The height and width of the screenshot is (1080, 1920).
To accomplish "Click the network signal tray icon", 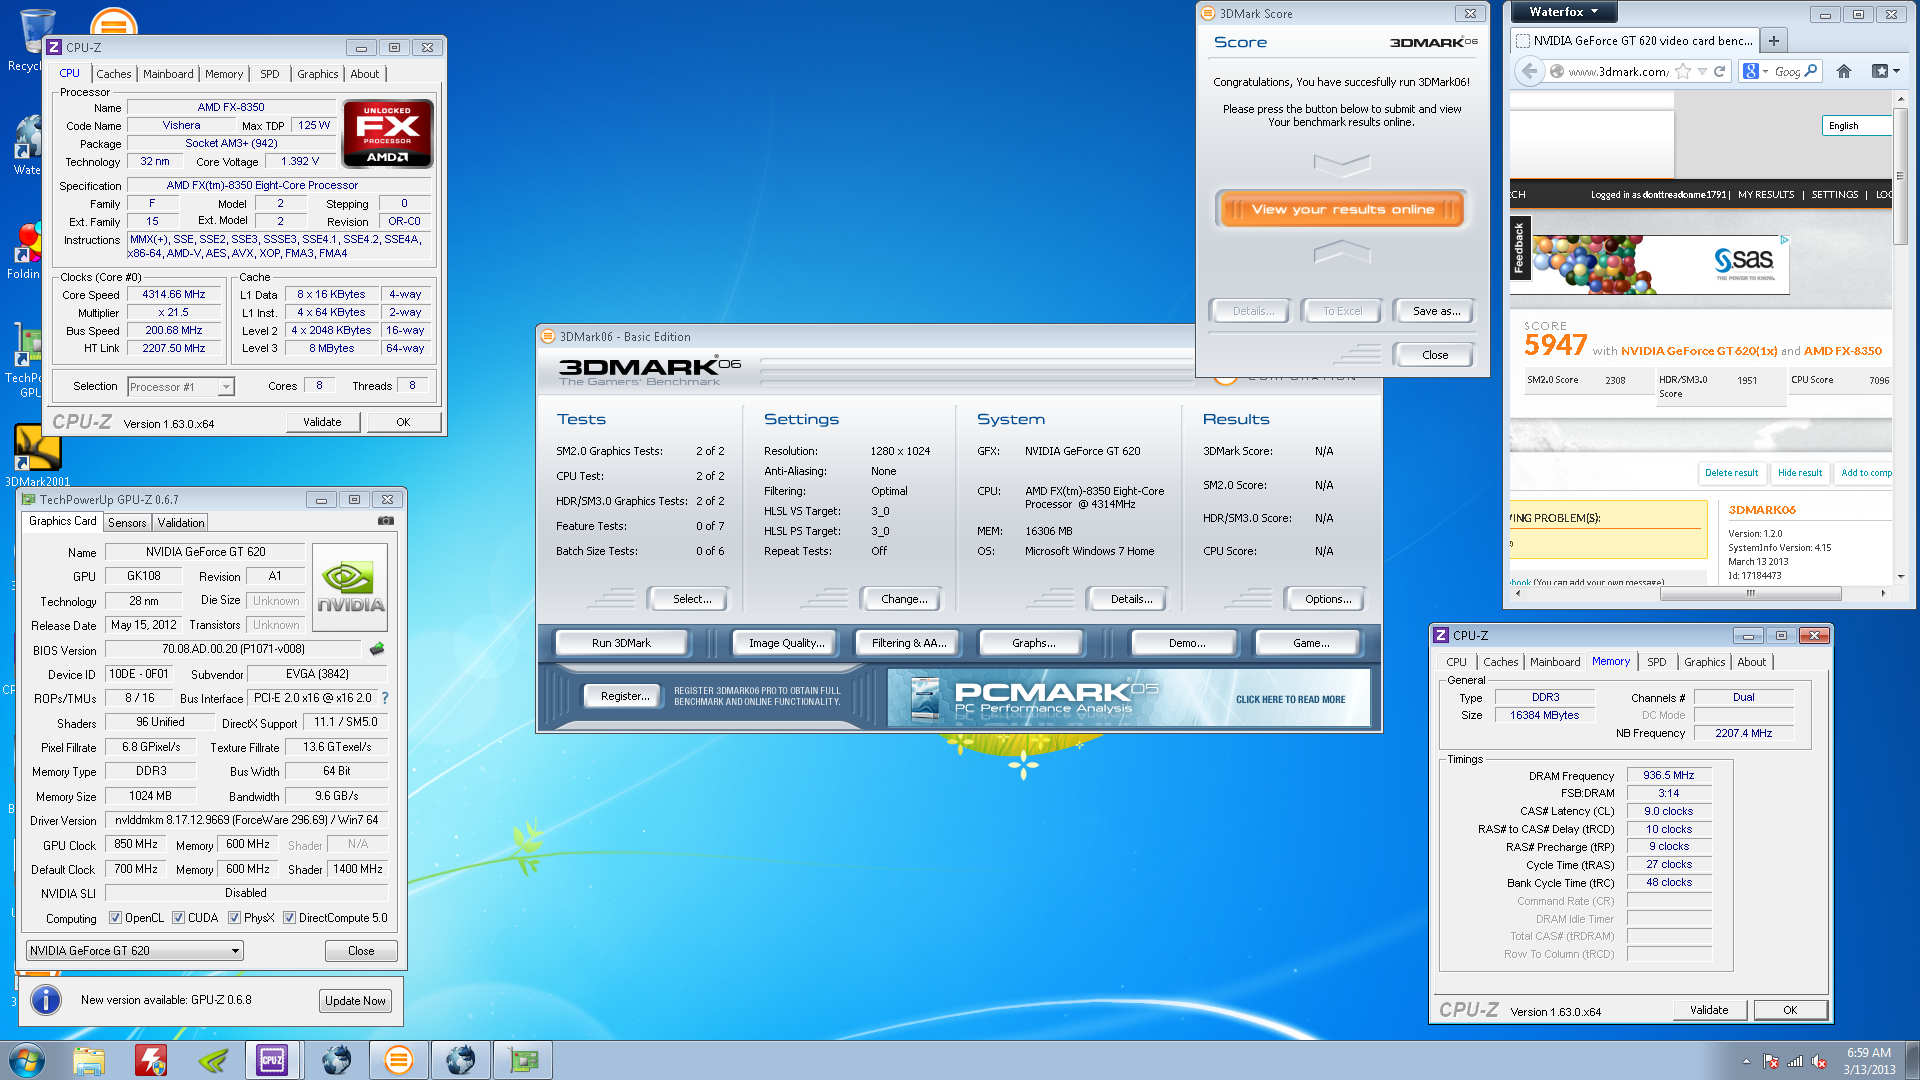I will pos(1795,1061).
